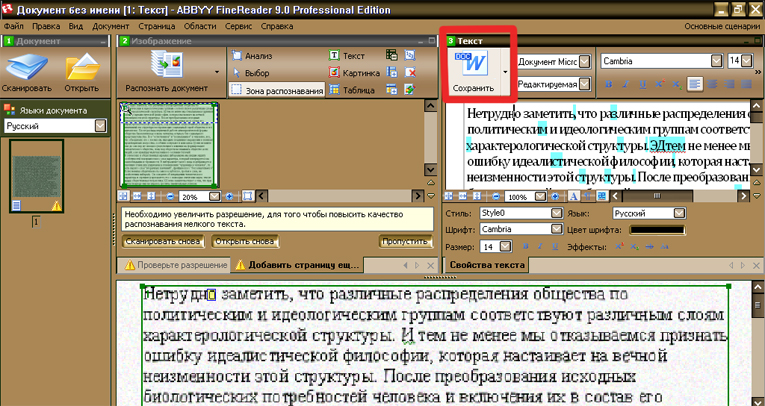Select page 1 thumbnail in document panel
This screenshot has height=406, width=765.
click(37, 176)
